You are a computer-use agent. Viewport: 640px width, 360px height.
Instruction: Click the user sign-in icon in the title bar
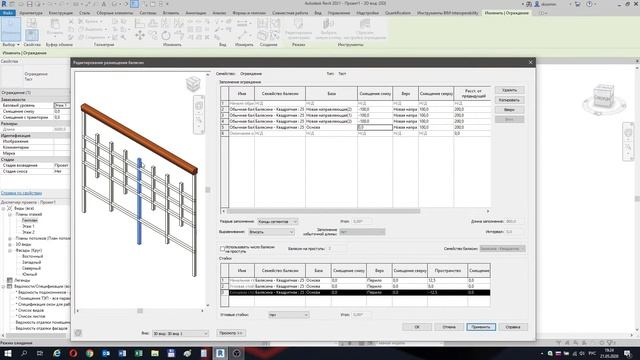(x=537, y=4)
